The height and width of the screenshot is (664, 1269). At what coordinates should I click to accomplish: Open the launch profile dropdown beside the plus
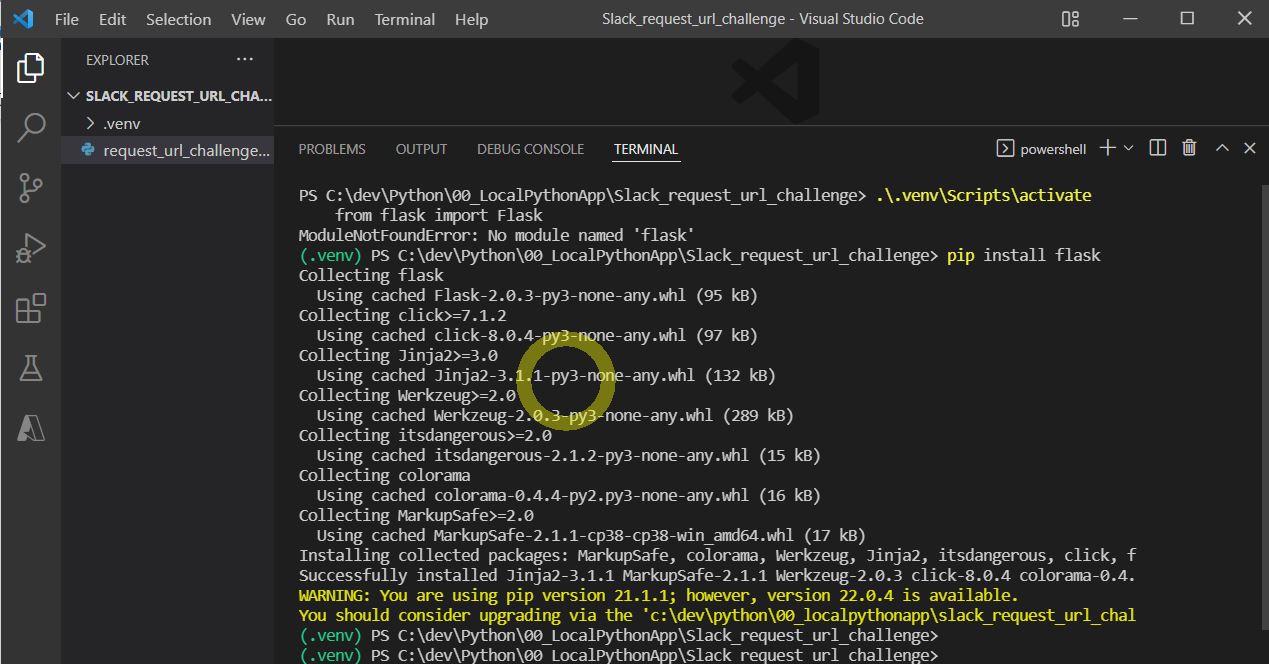[x=1129, y=148]
